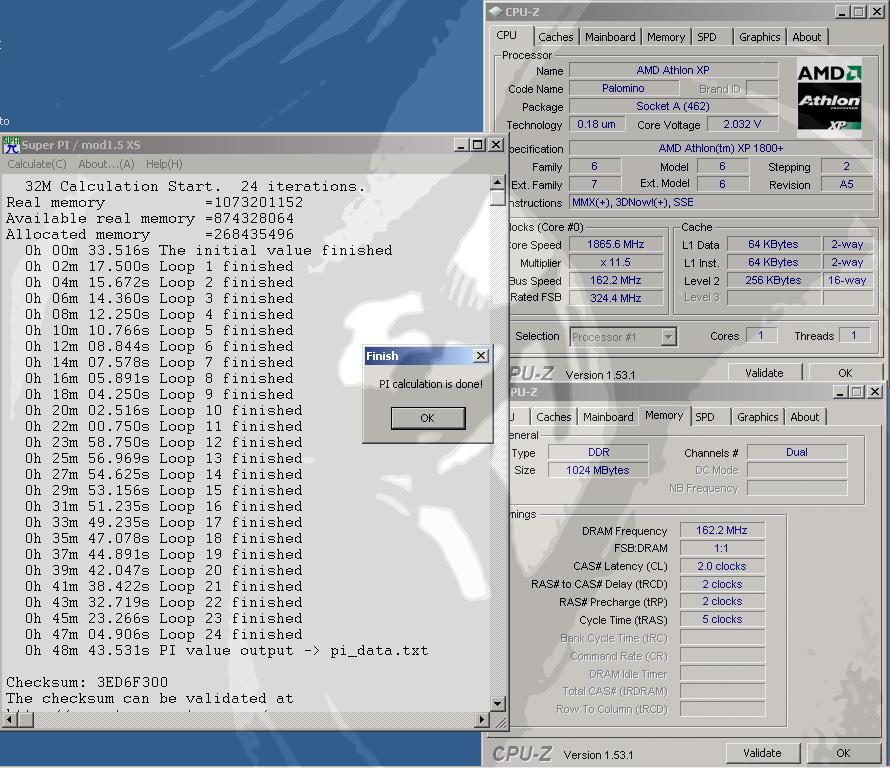Click the AMD Athlon XP logo image
Screen dimensions: 890x768
pos(829,97)
